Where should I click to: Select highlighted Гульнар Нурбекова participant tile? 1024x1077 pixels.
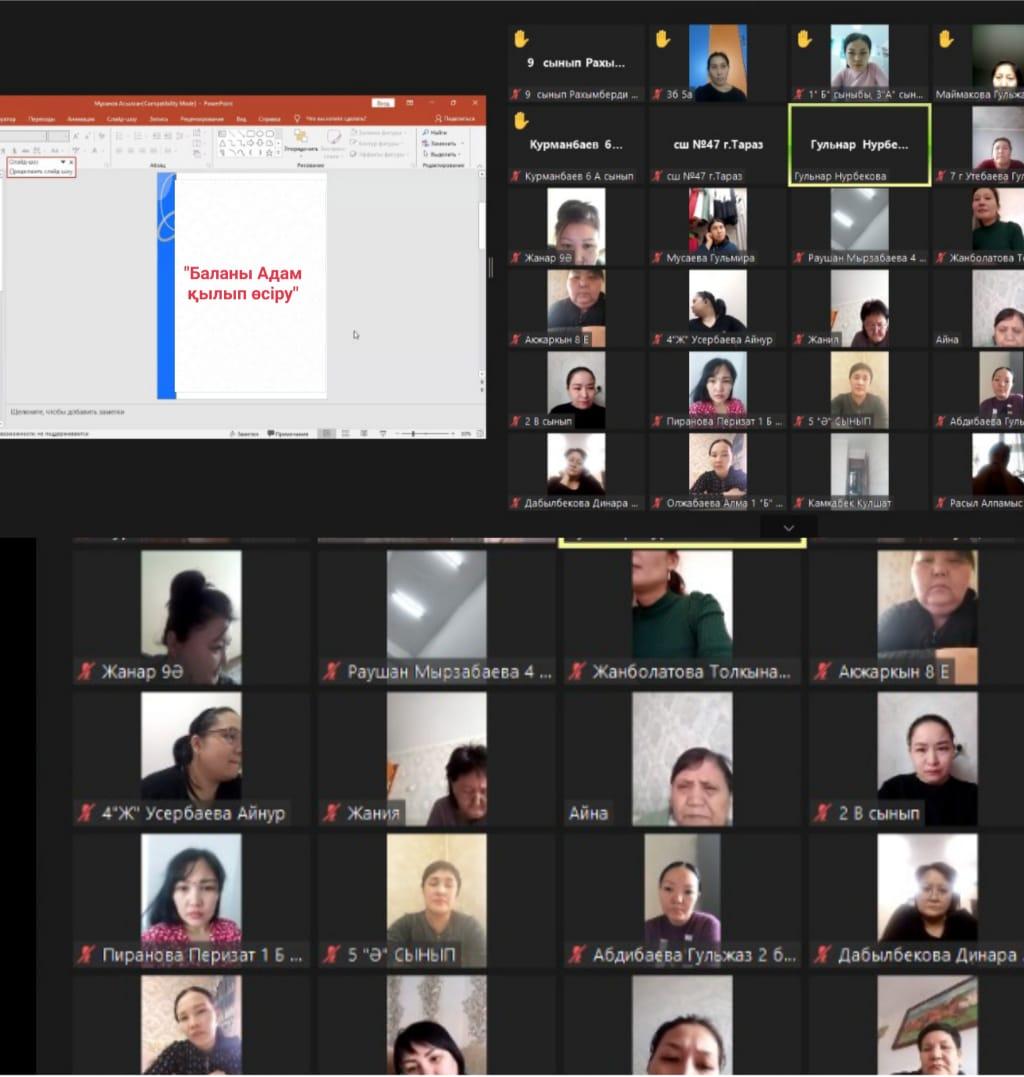point(860,145)
